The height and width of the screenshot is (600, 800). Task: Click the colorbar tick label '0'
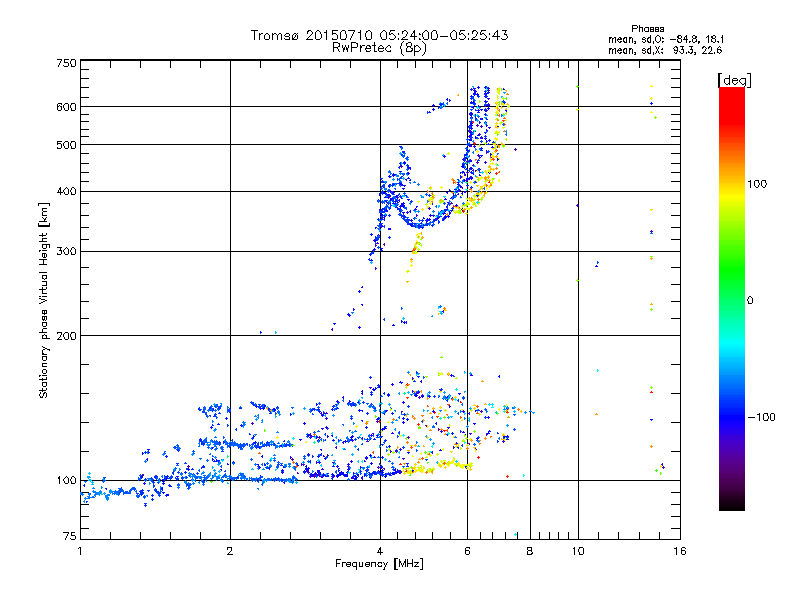tap(750, 301)
